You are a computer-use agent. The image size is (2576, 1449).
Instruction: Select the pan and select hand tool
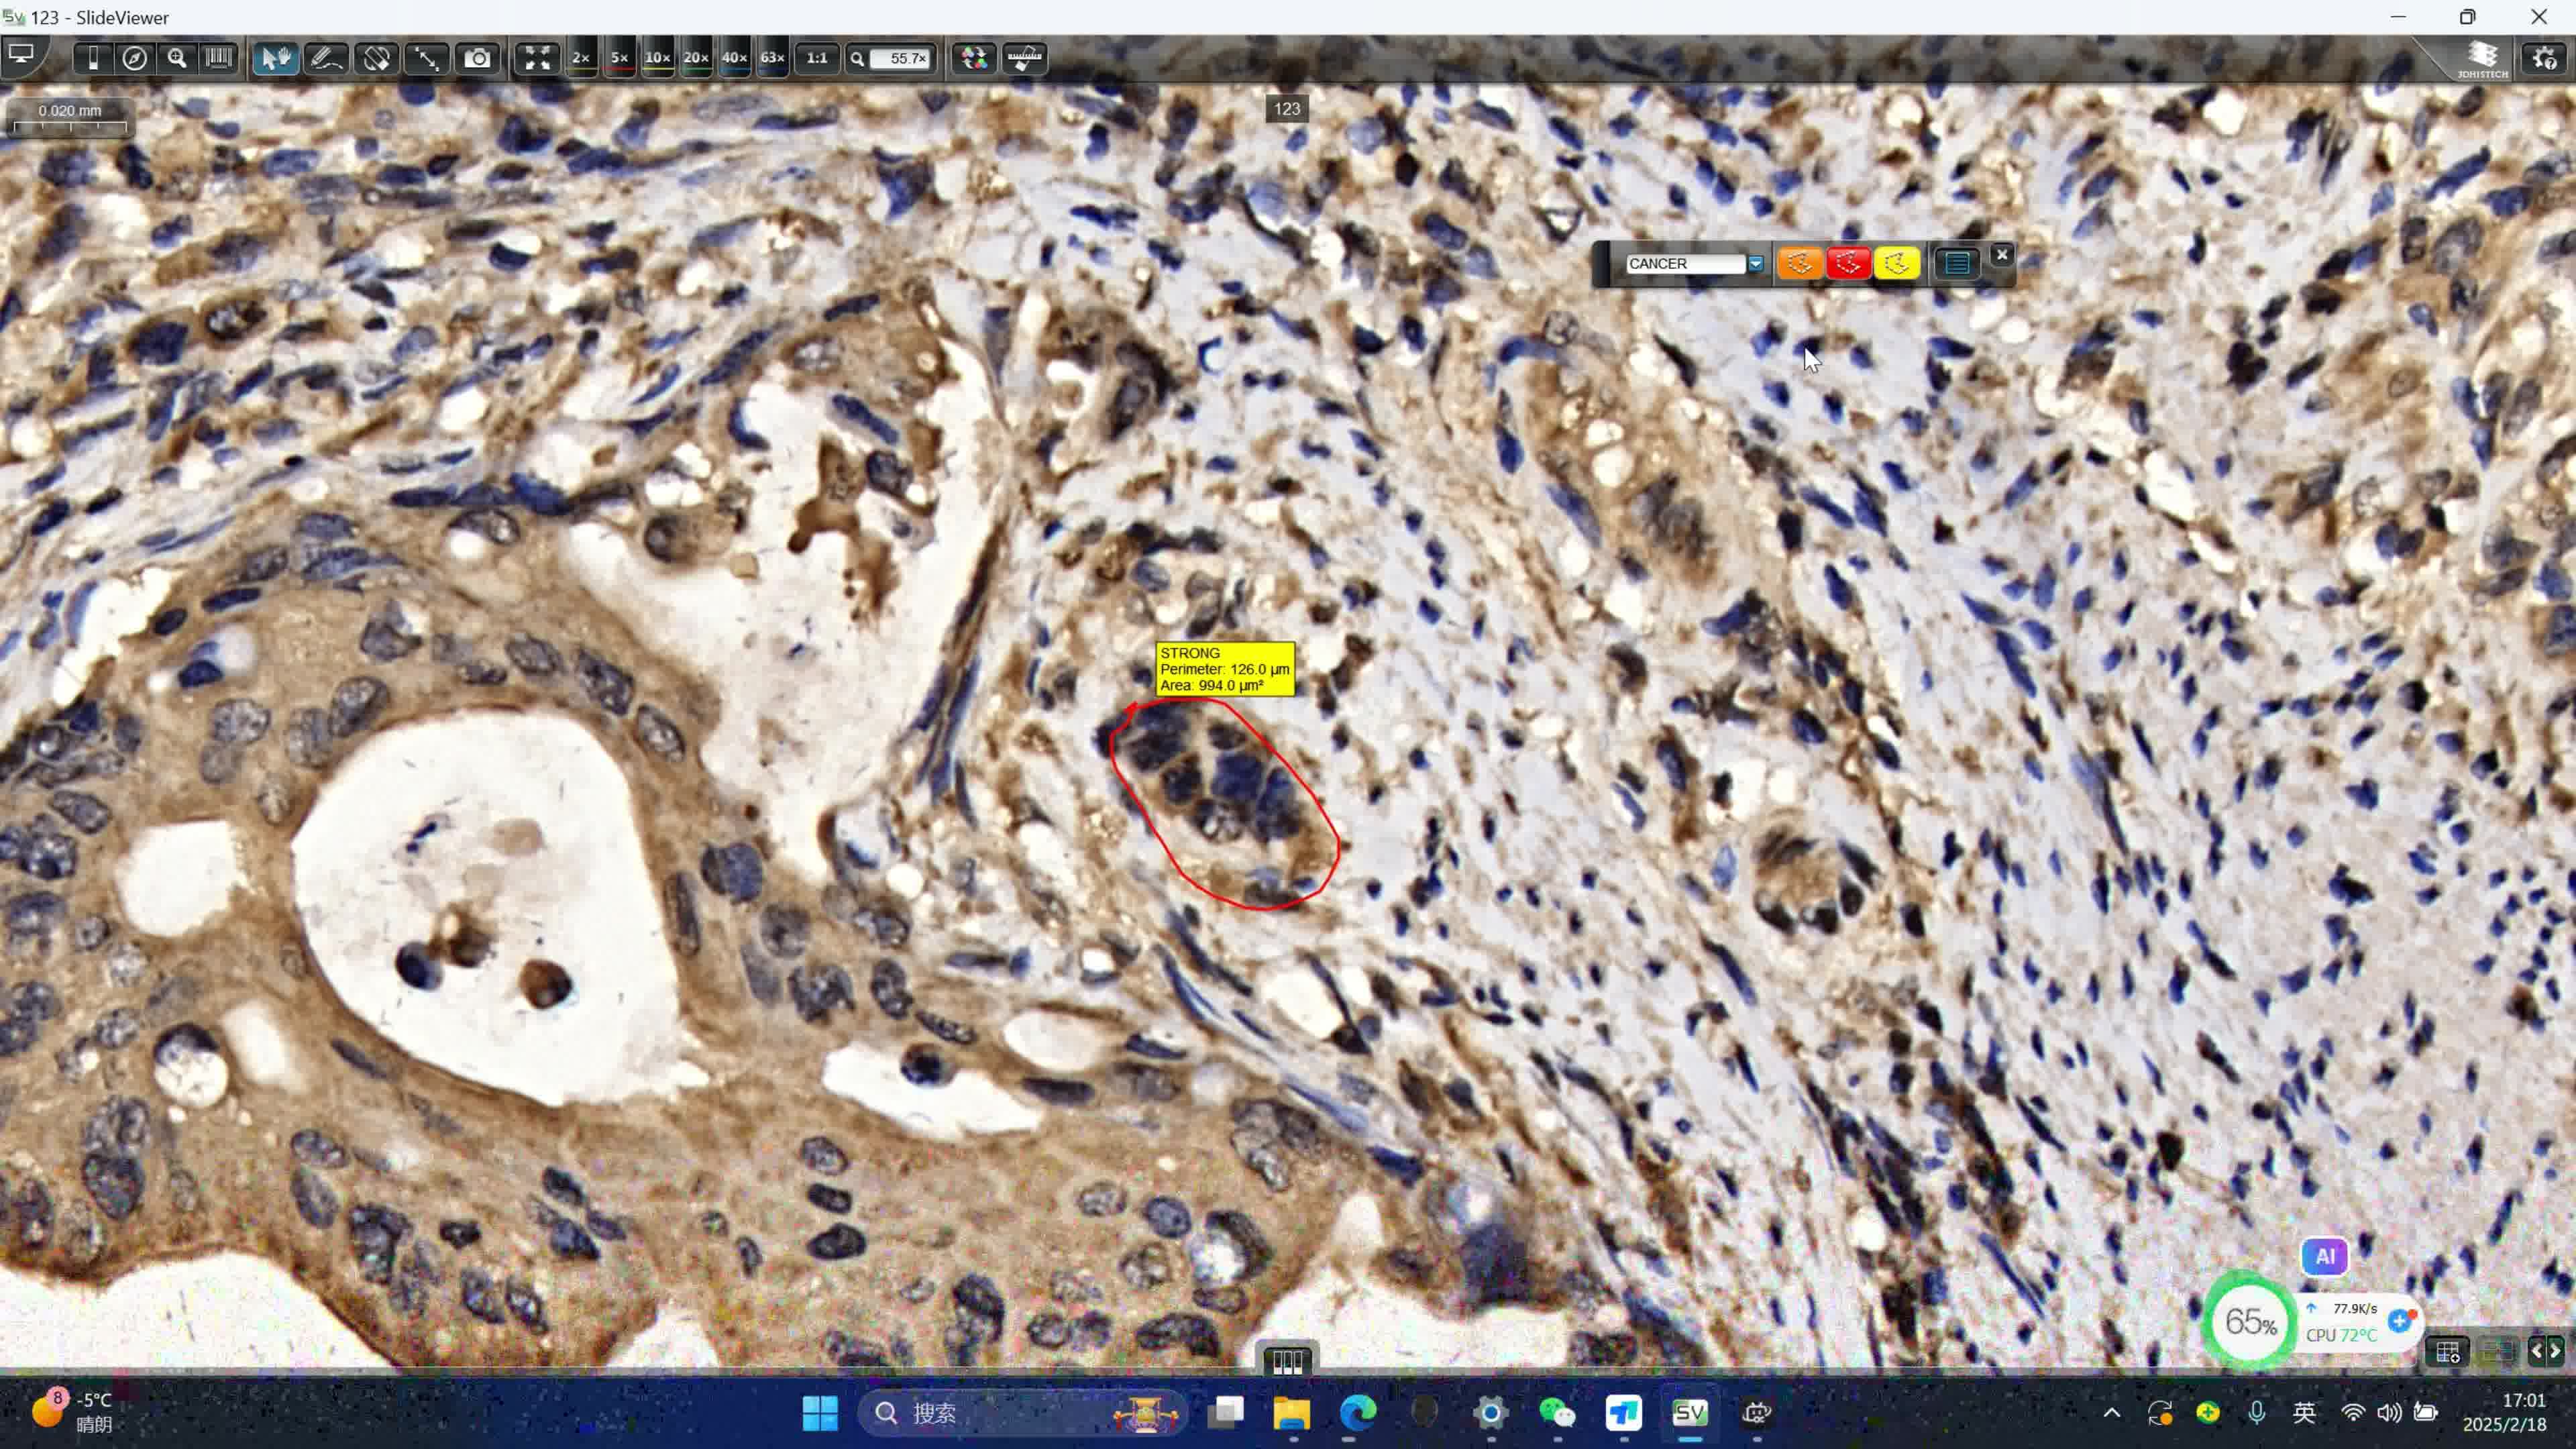tap(275, 58)
